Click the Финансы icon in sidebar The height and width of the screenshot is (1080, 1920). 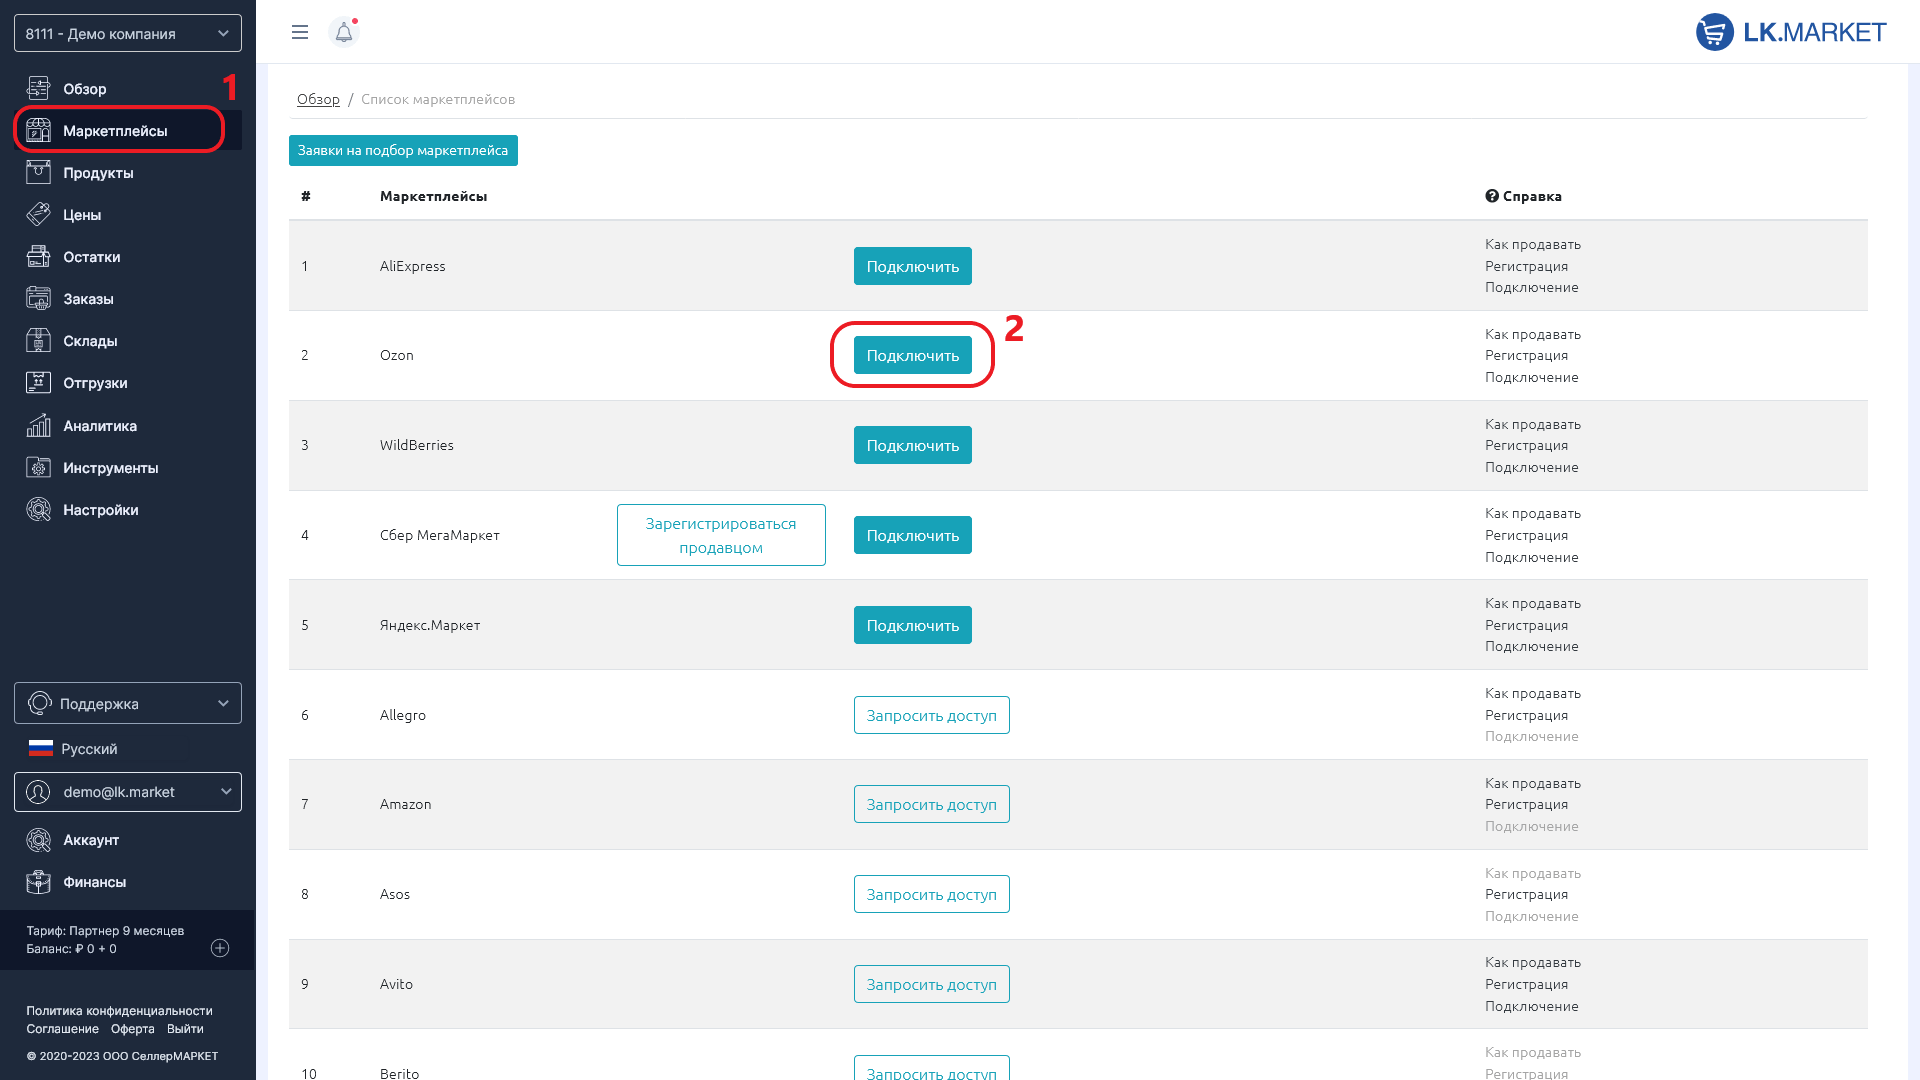point(38,882)
